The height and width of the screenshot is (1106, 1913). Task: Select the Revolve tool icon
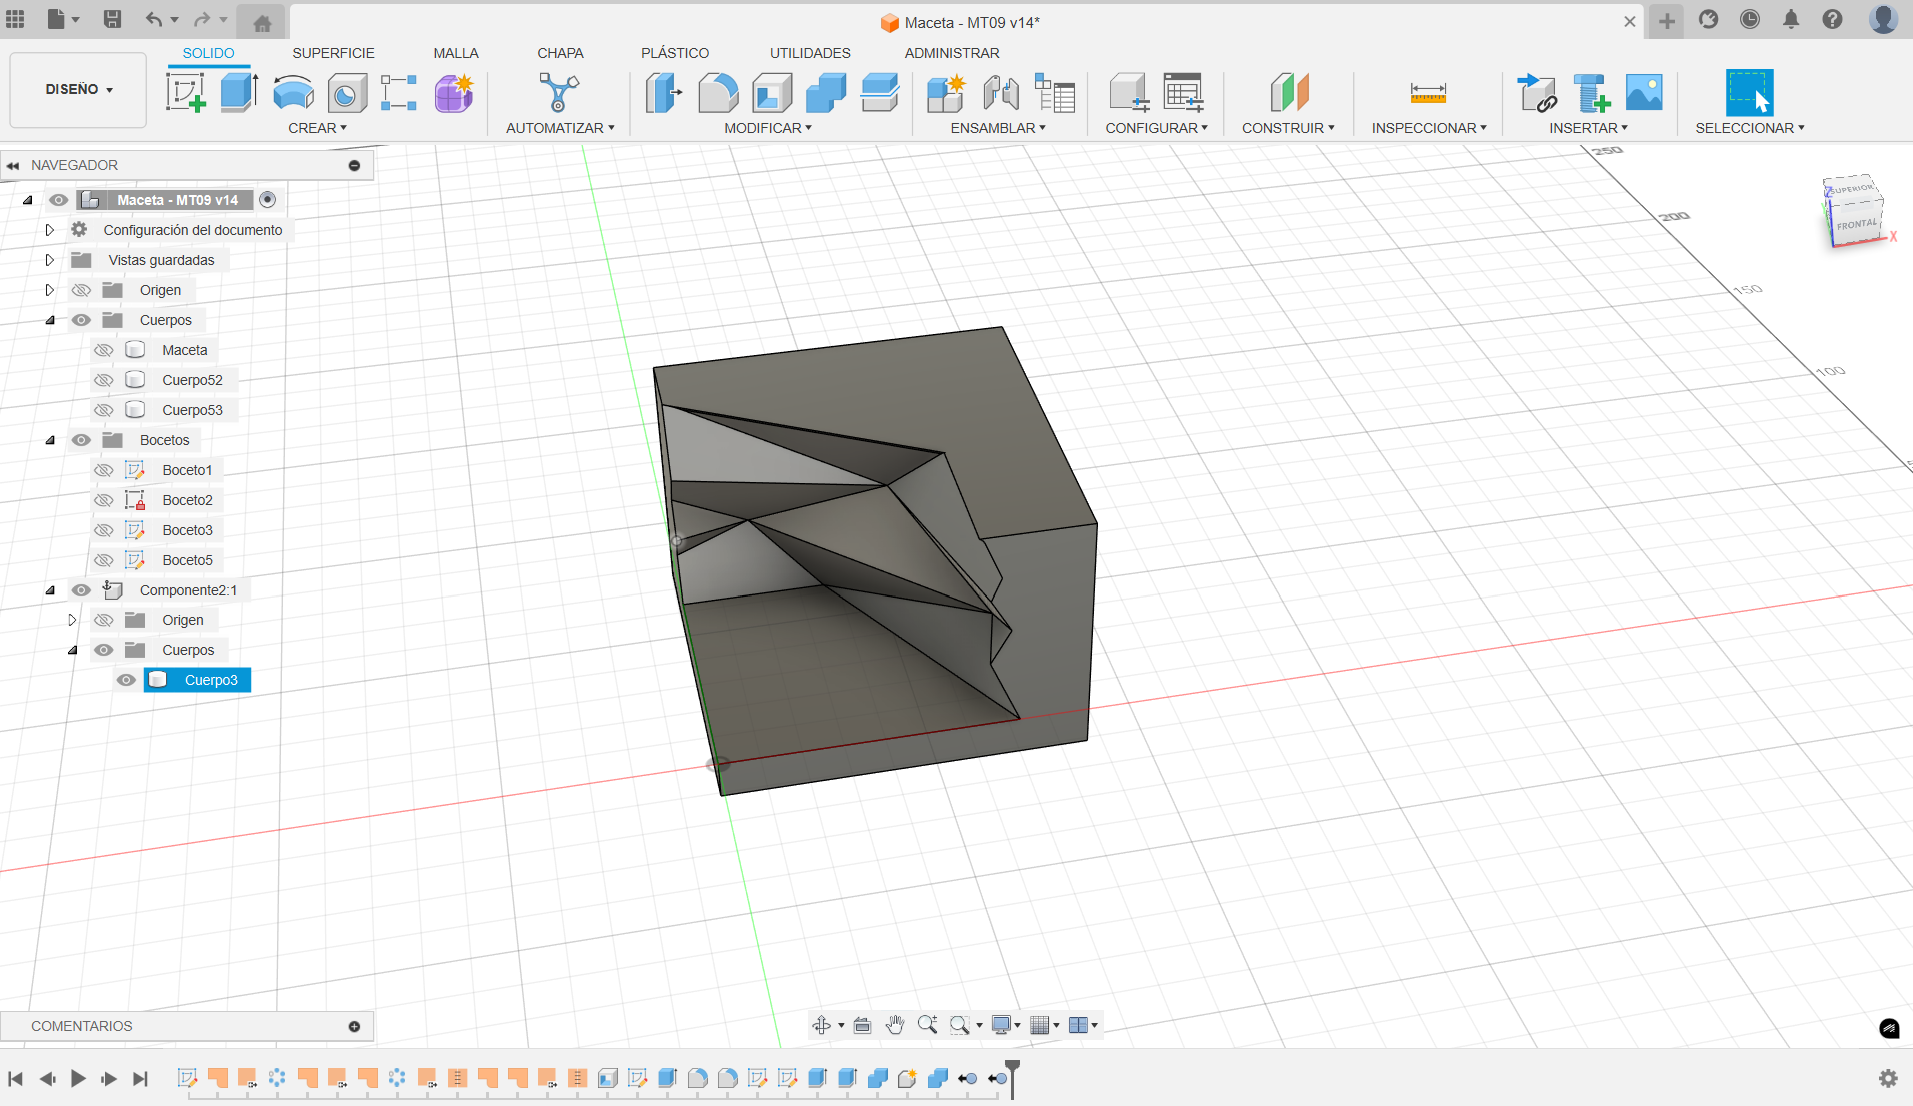[293, 92]
